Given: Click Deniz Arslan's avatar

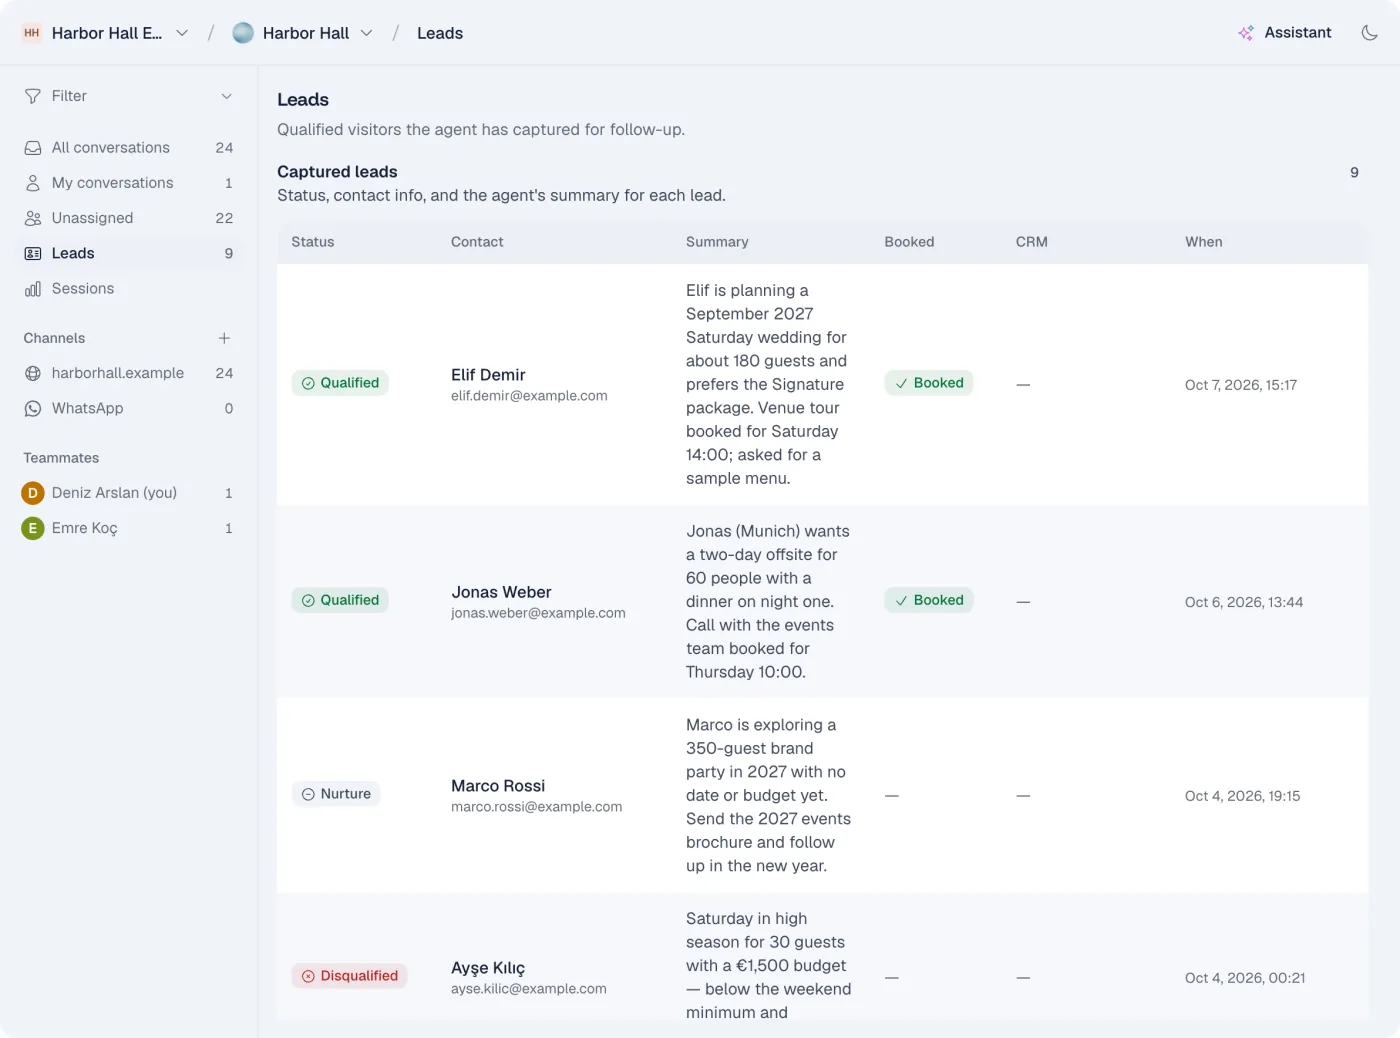Looking at the screenshot, I should pyautogui.click(x=33, y=493).
